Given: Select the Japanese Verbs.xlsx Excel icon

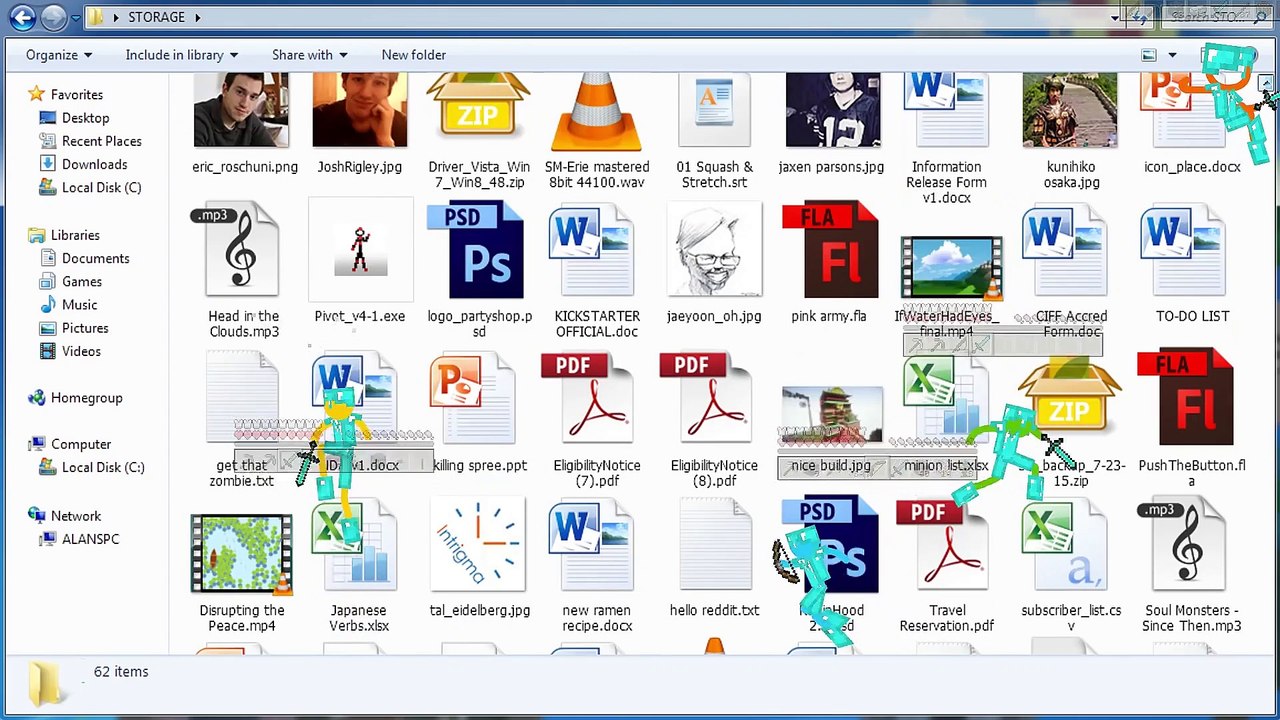Looking at the screenshot, I should [x=354, y=546].
